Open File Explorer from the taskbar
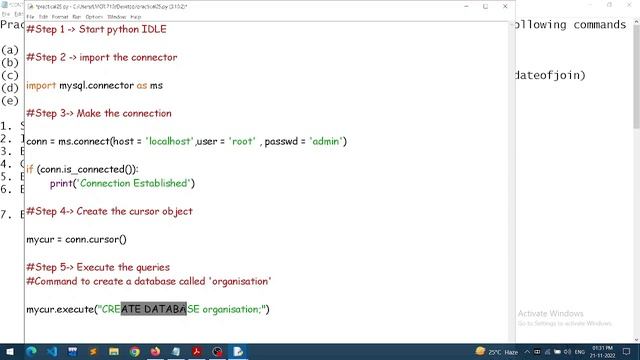The width and height of the screenshot is (640, 360). [x=114, y=351]
